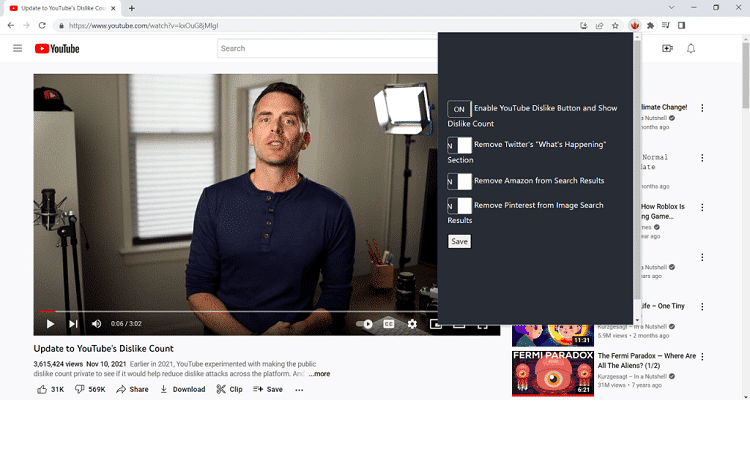The image size is (750, 468).
Task: Toggle the autoplay switch in player
Action: click(364, 324)
